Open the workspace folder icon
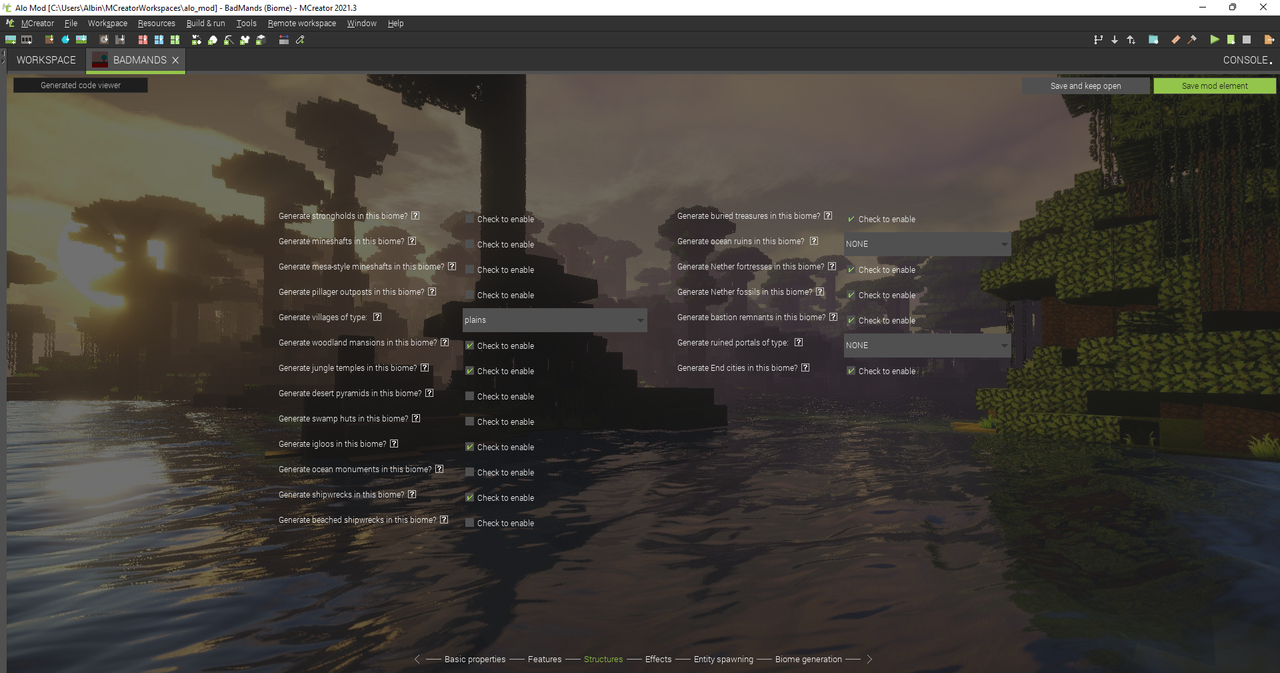This screenshot has width=1280, height=673. (1153, 40)
